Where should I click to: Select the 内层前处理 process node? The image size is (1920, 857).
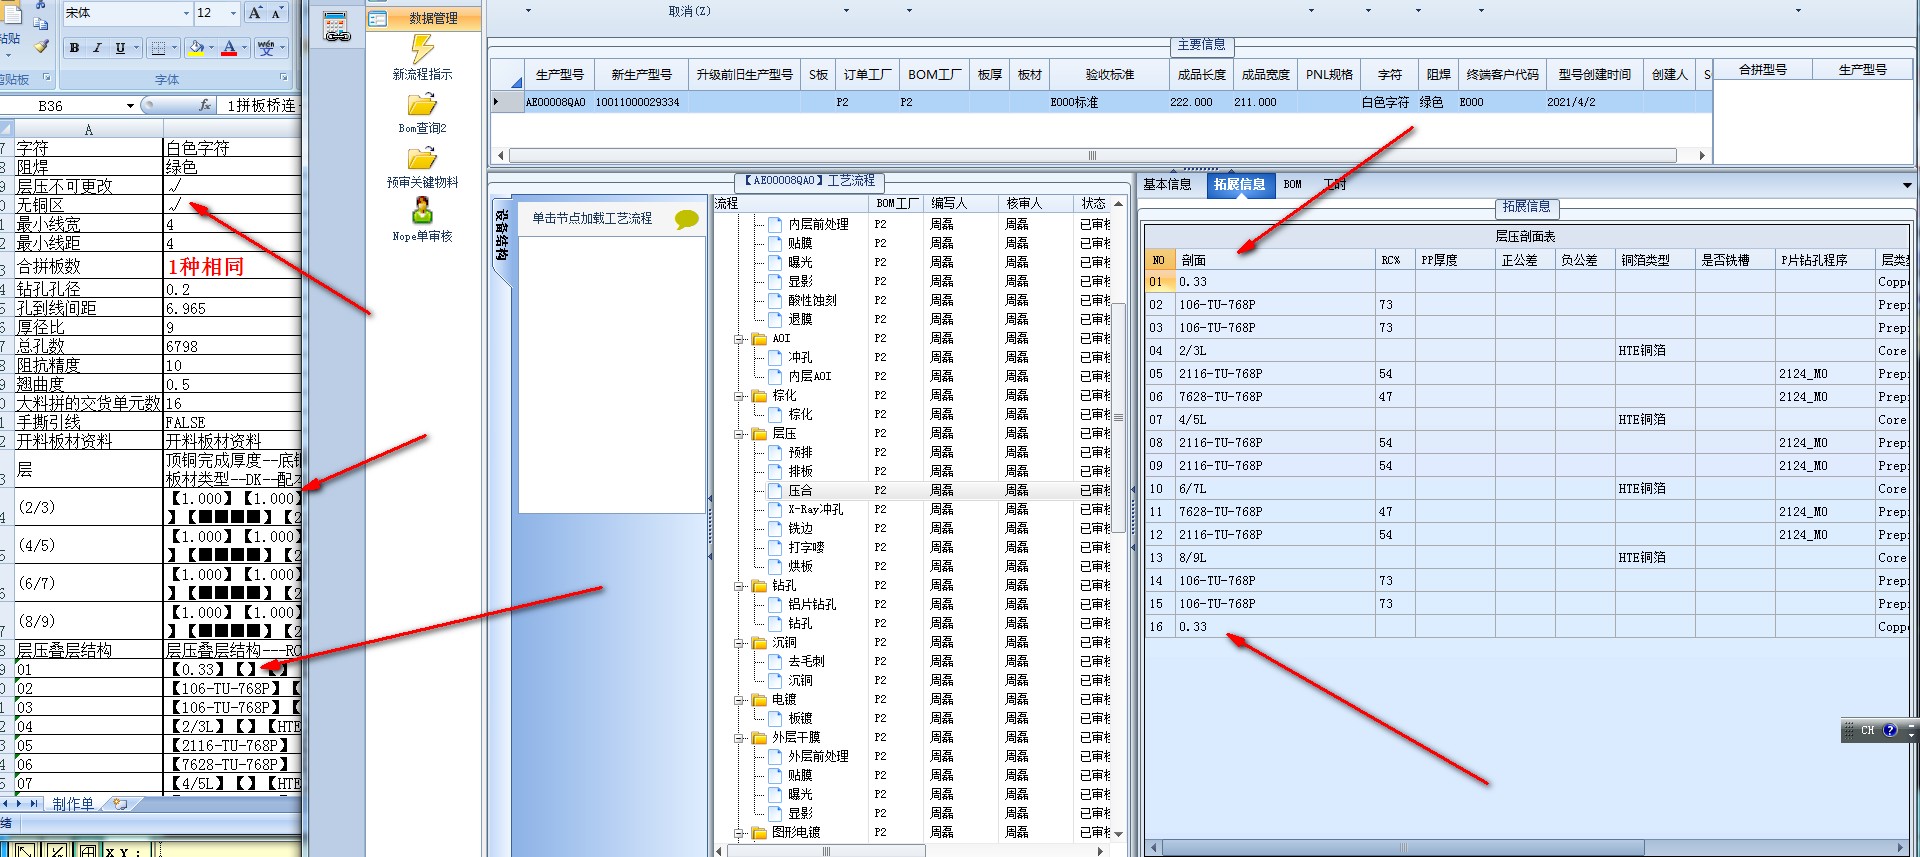[x=818, y=225]
